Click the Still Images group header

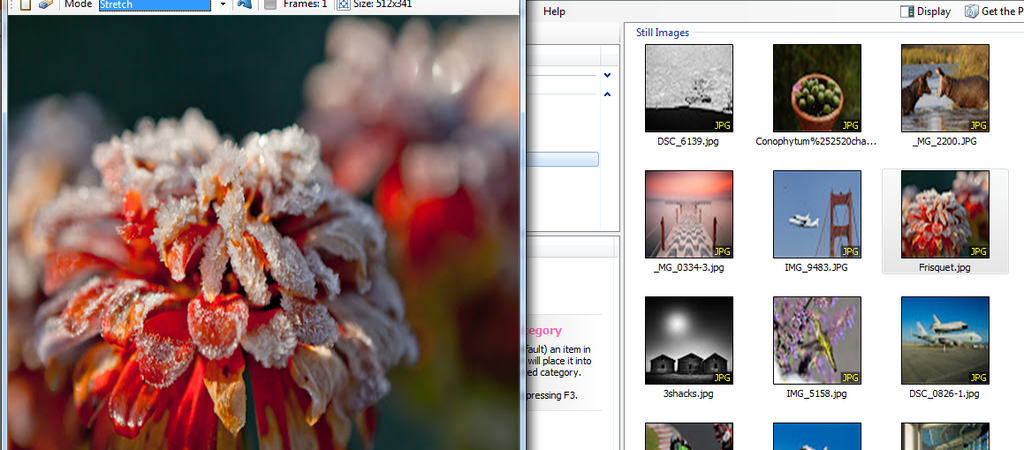pos(662,33)
